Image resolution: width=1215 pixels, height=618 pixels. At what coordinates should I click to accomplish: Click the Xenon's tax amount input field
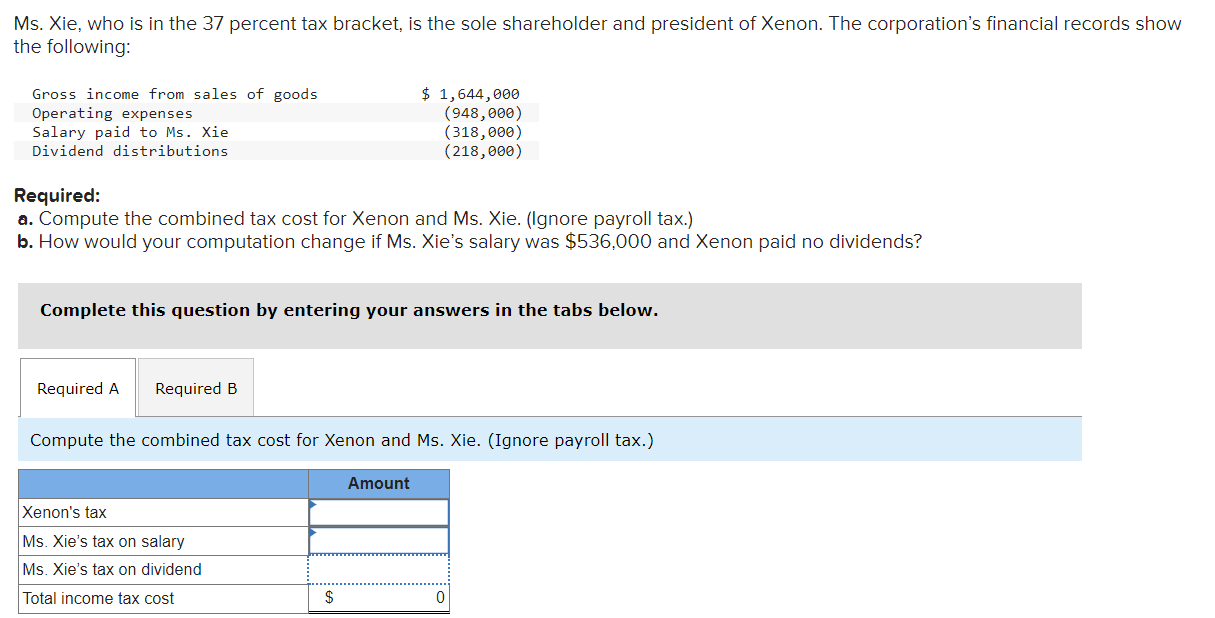click(380, 511)
